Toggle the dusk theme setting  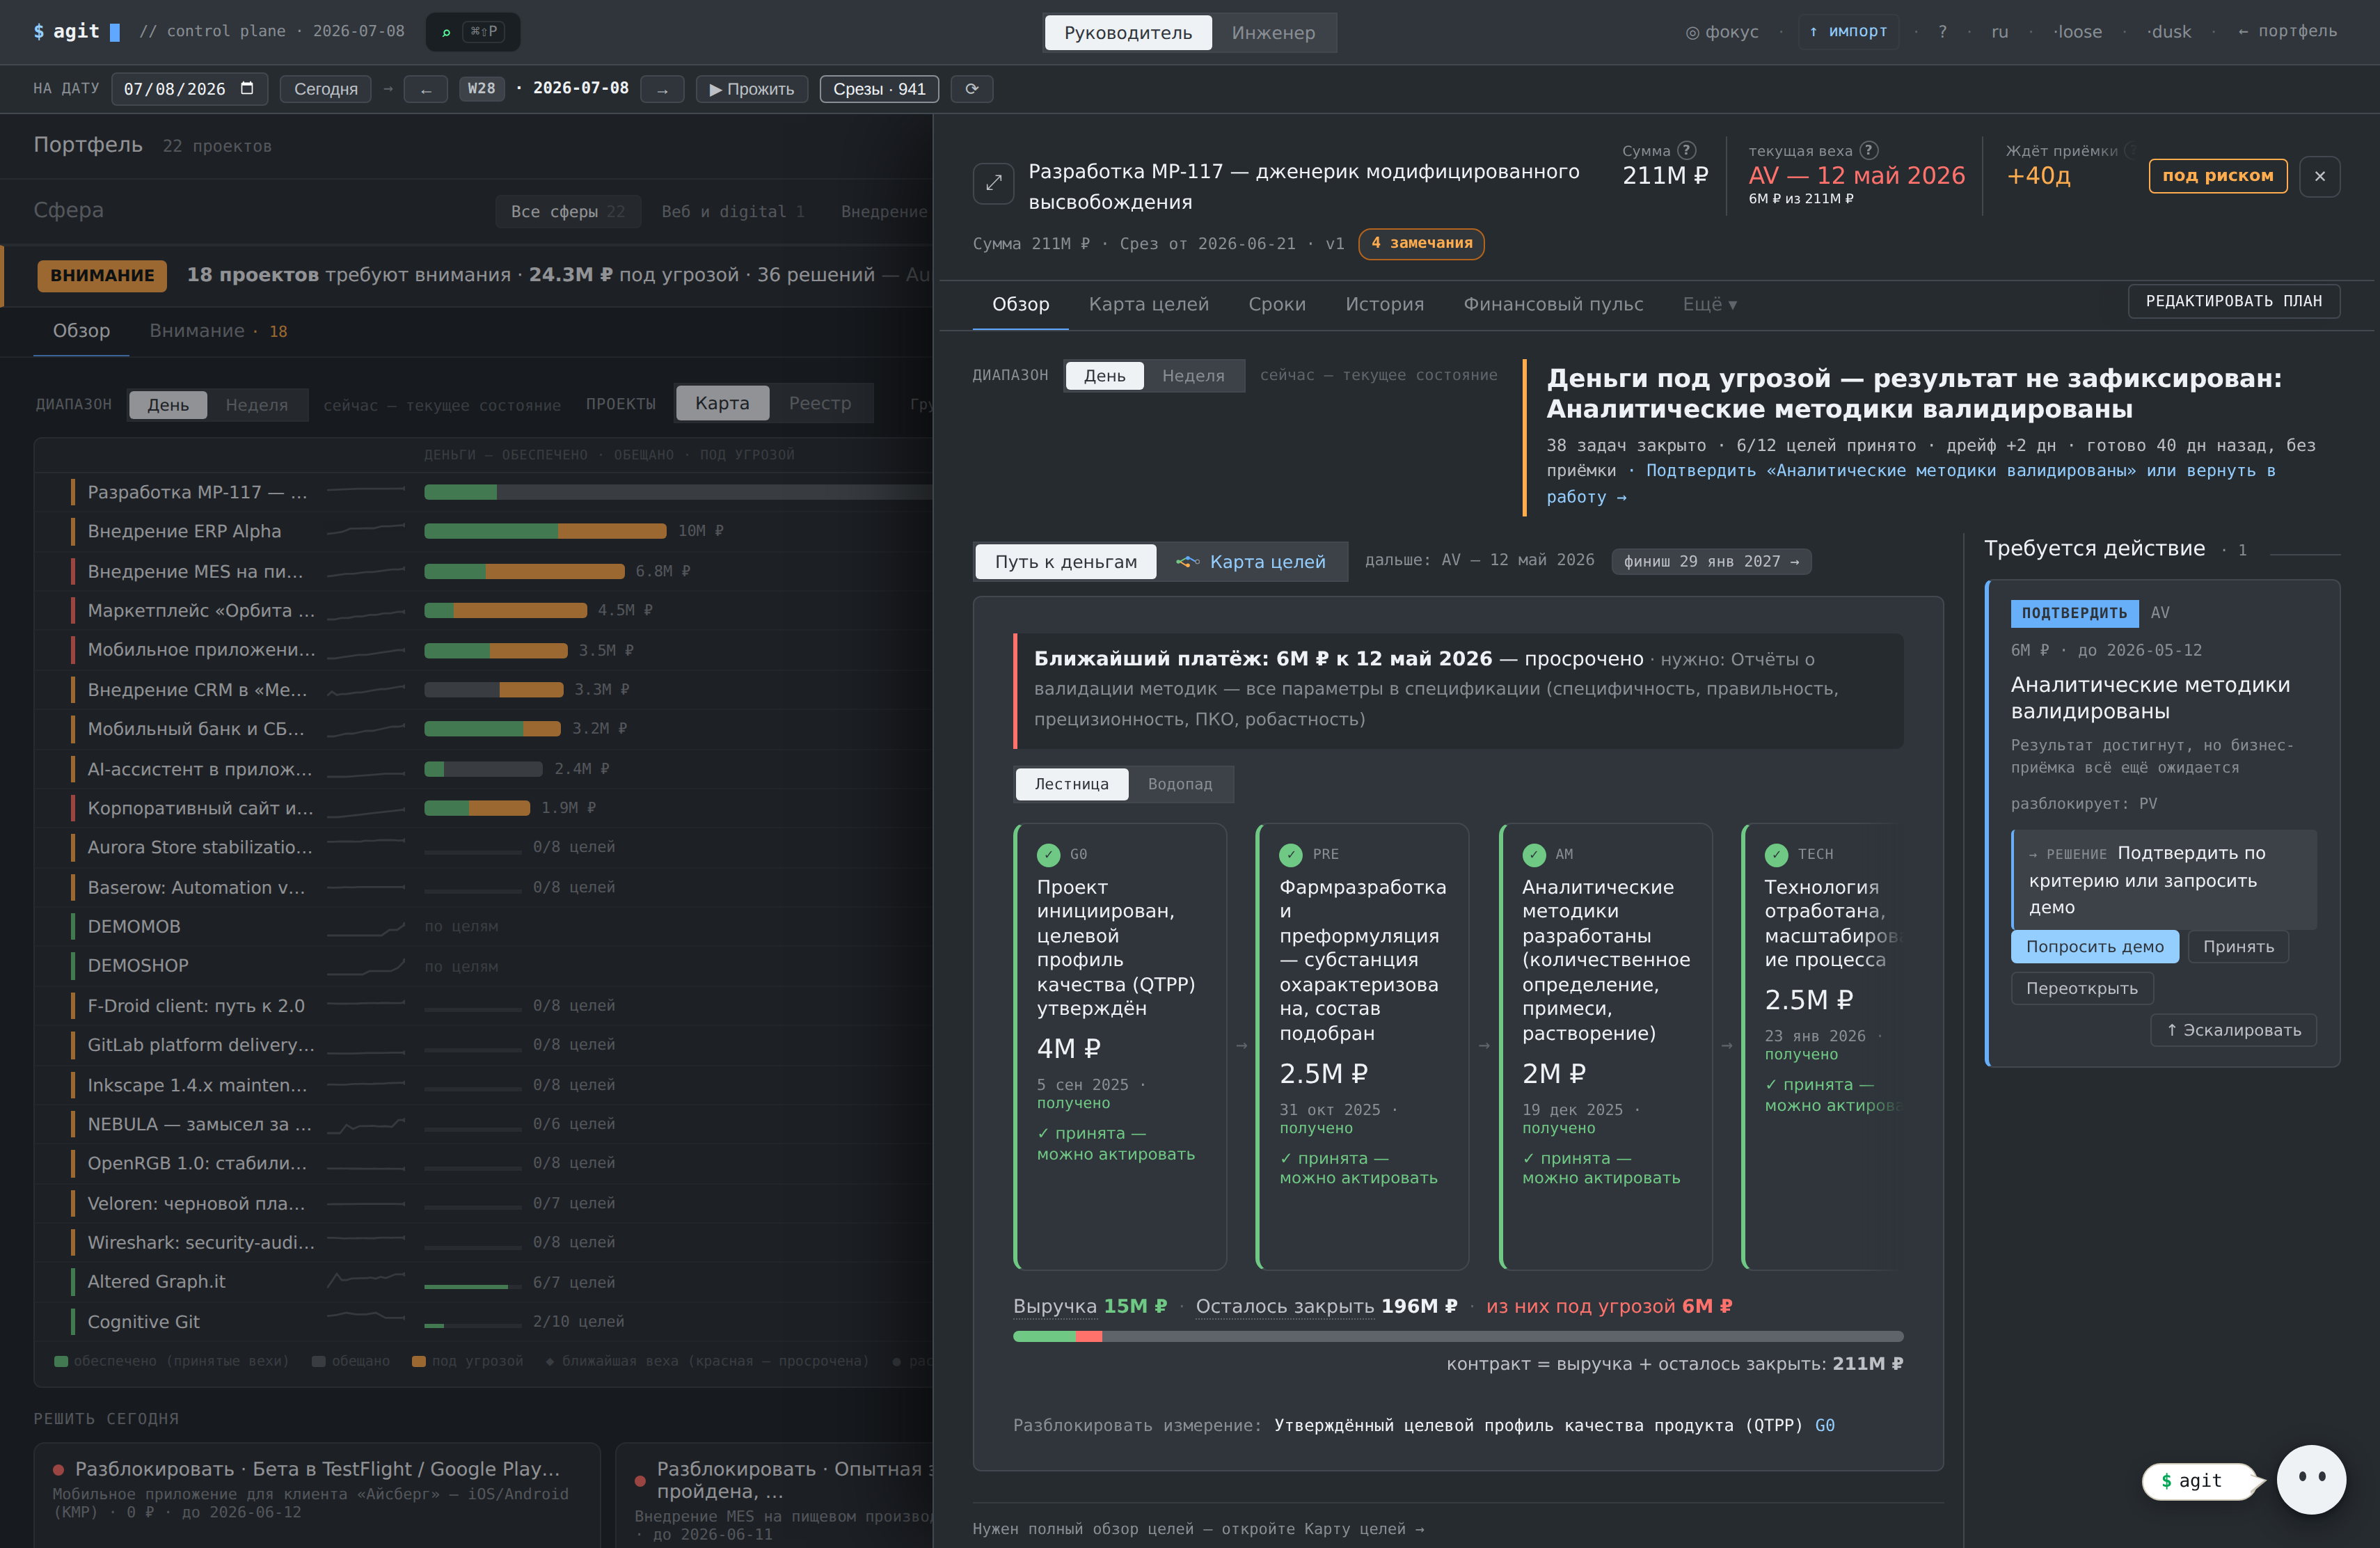2169,31
